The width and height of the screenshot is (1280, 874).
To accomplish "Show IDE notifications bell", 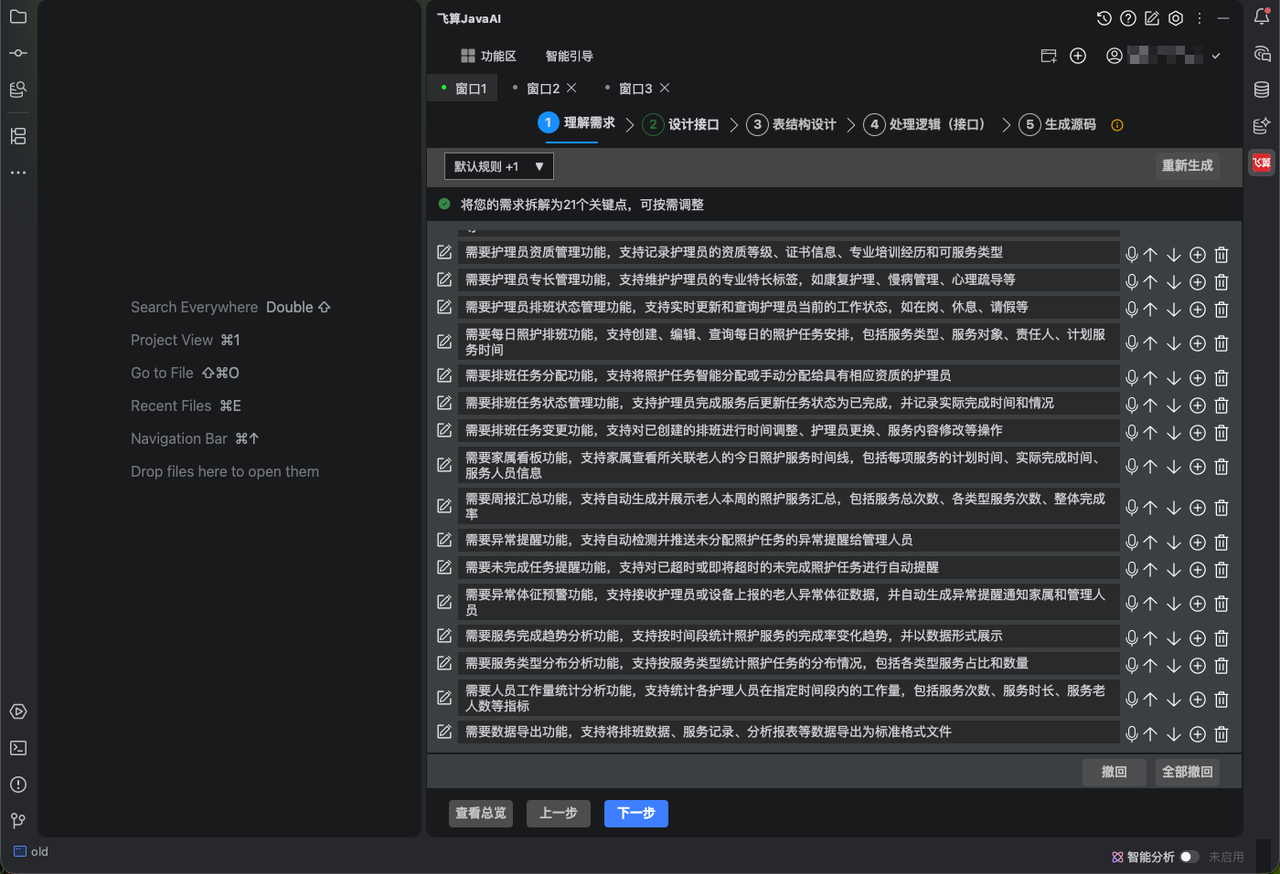I will pyautogui.click(x=1262, y=17).
